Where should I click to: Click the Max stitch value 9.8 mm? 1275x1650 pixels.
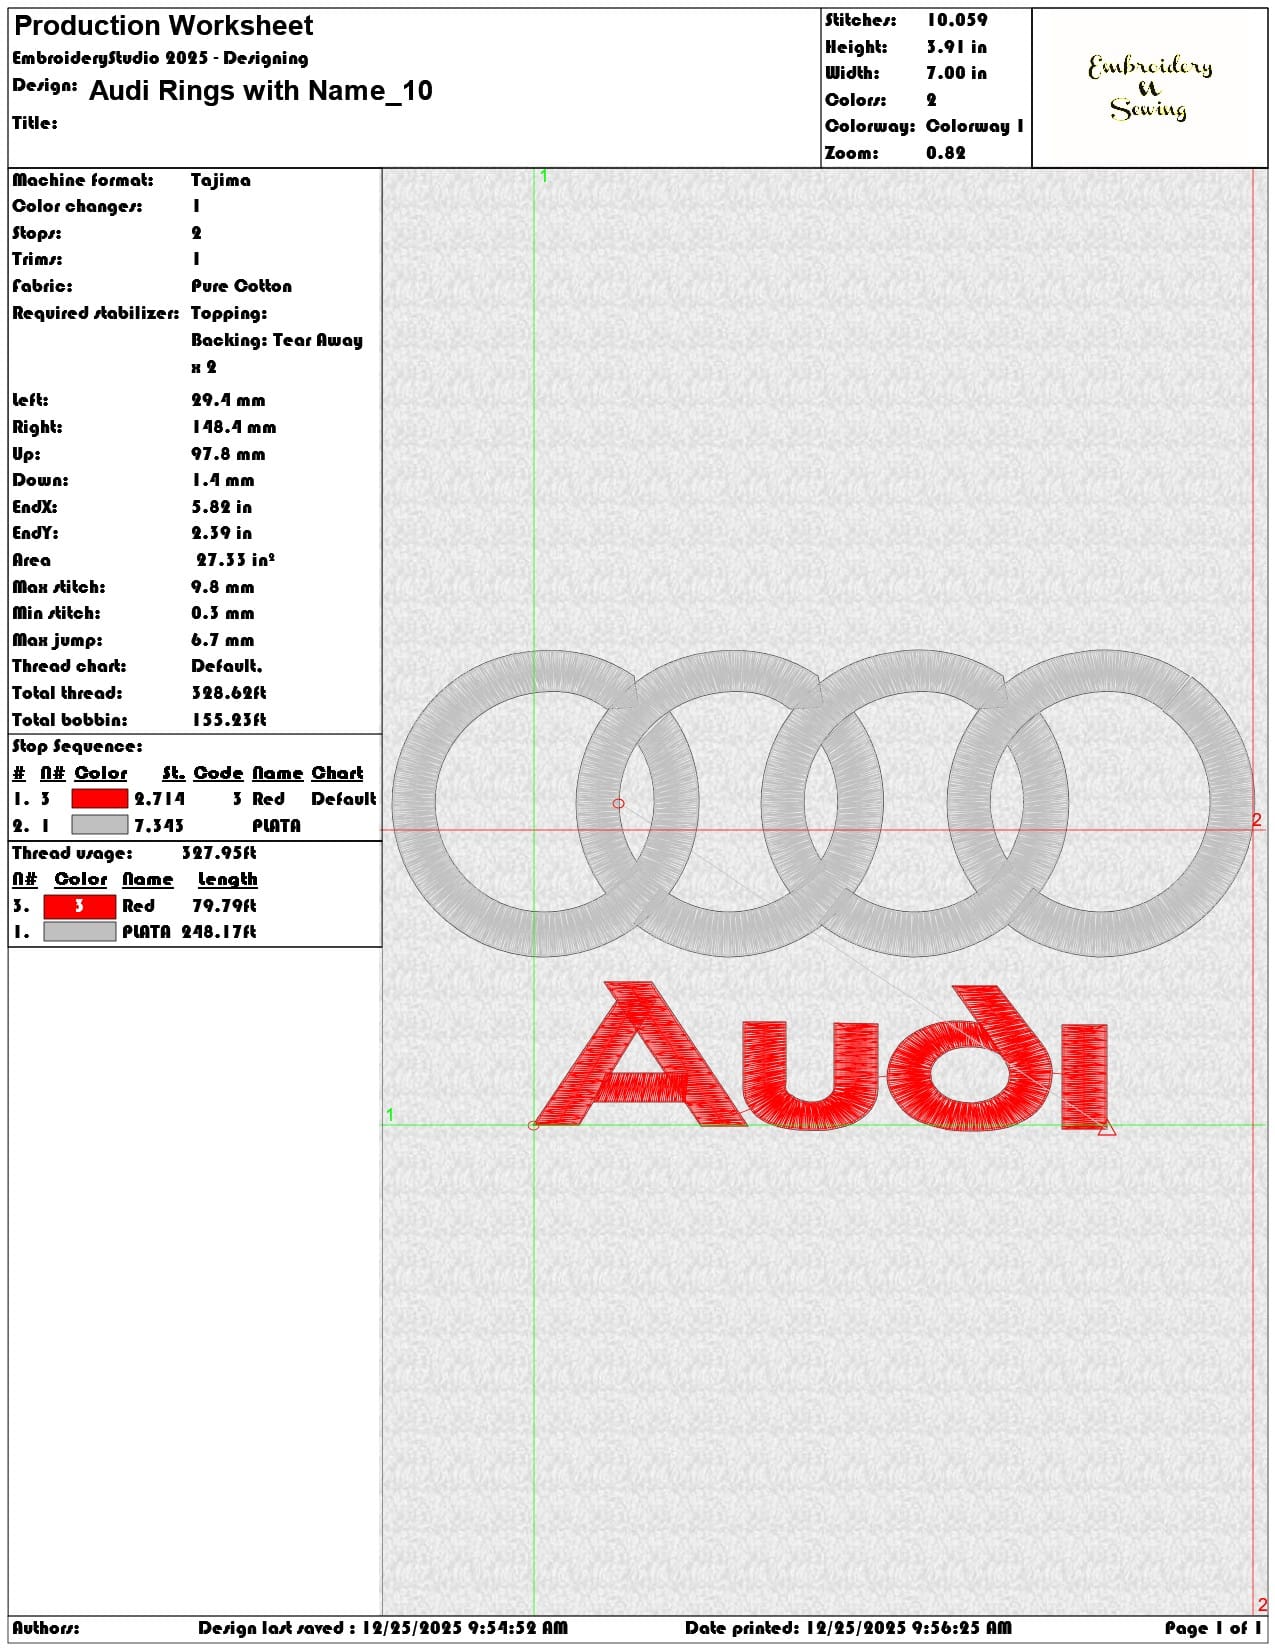point(222,587)
